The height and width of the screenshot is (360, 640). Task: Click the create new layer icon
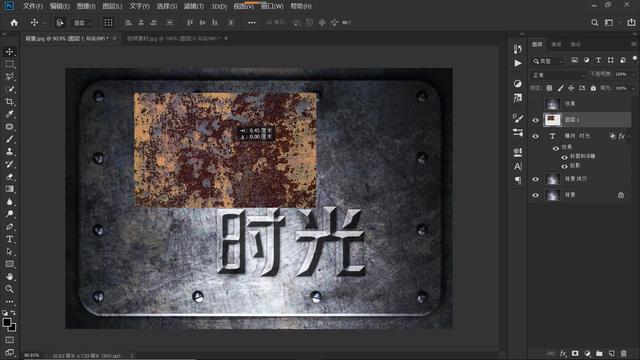tap(611, 353)
